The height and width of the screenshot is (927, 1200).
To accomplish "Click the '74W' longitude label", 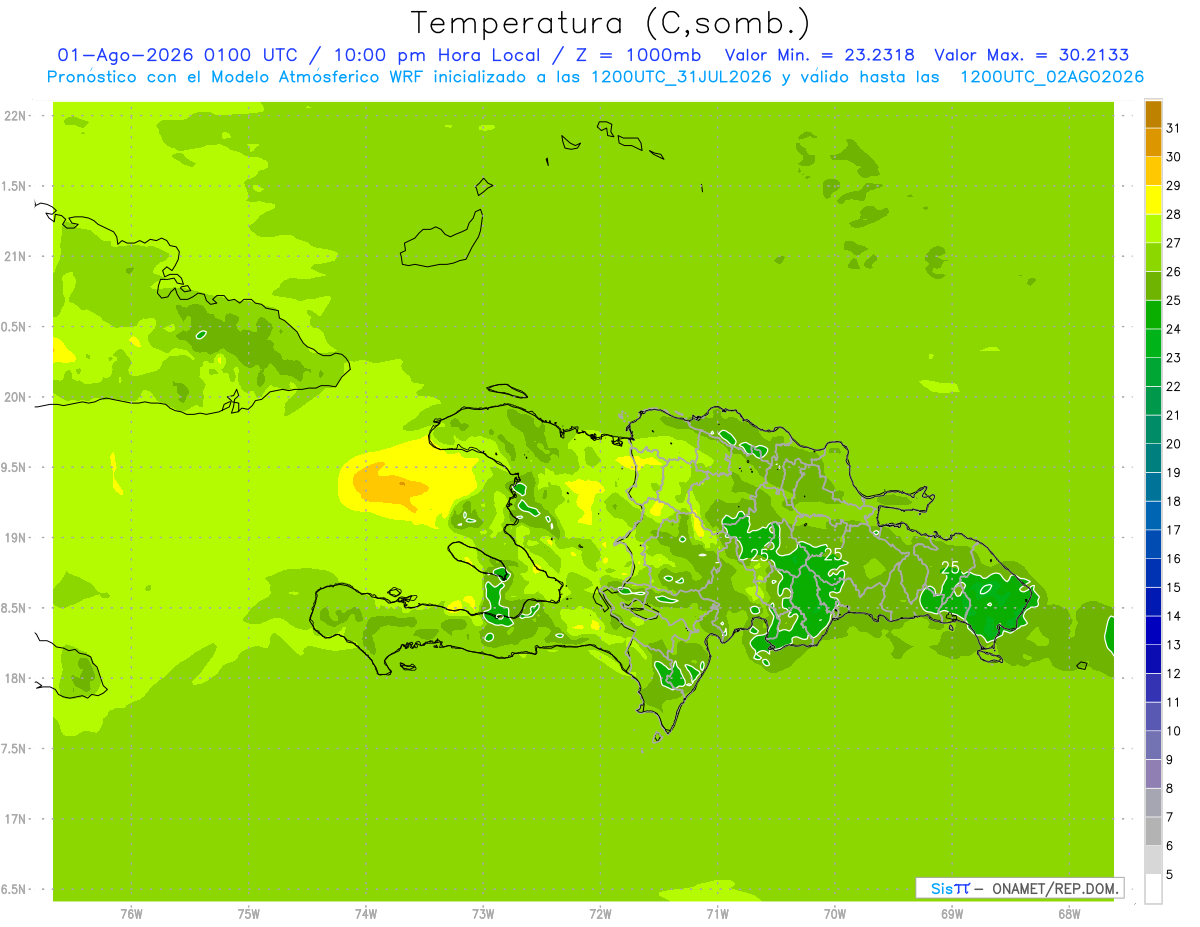I will click(x=366, y=914).
